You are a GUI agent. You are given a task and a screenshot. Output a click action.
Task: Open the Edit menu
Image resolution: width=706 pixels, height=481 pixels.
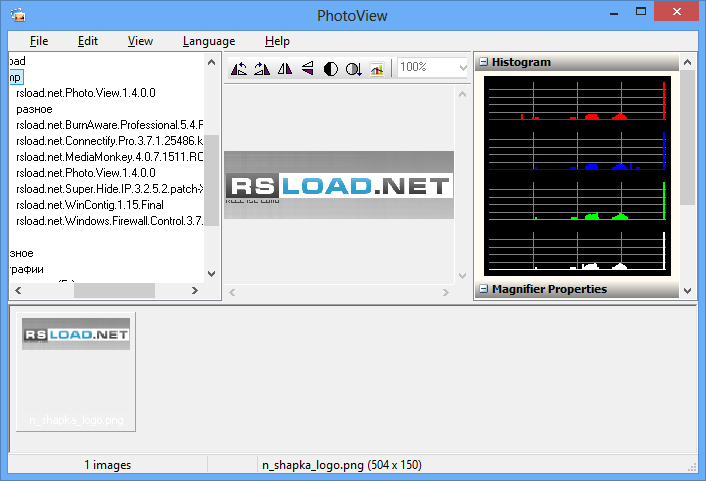coord(87,41)
